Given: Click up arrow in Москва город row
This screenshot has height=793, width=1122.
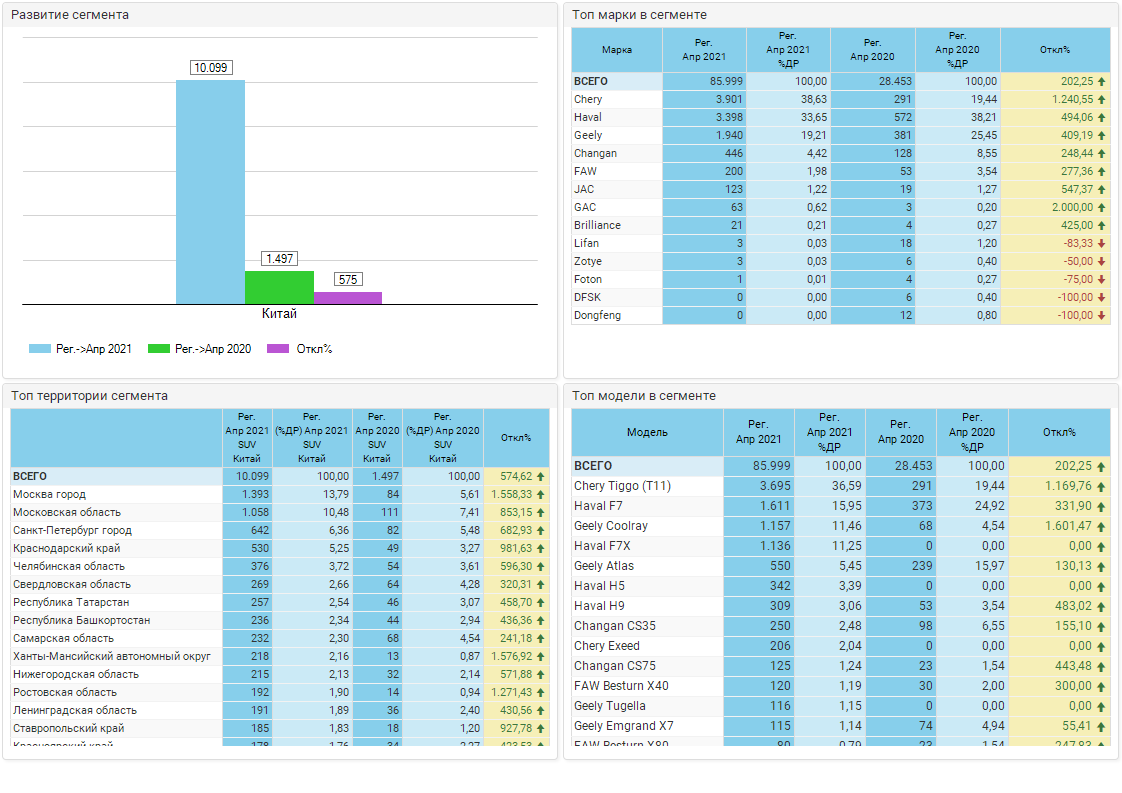Looking at the screenshot, I should pyautogui.click(x=541, y=495).
